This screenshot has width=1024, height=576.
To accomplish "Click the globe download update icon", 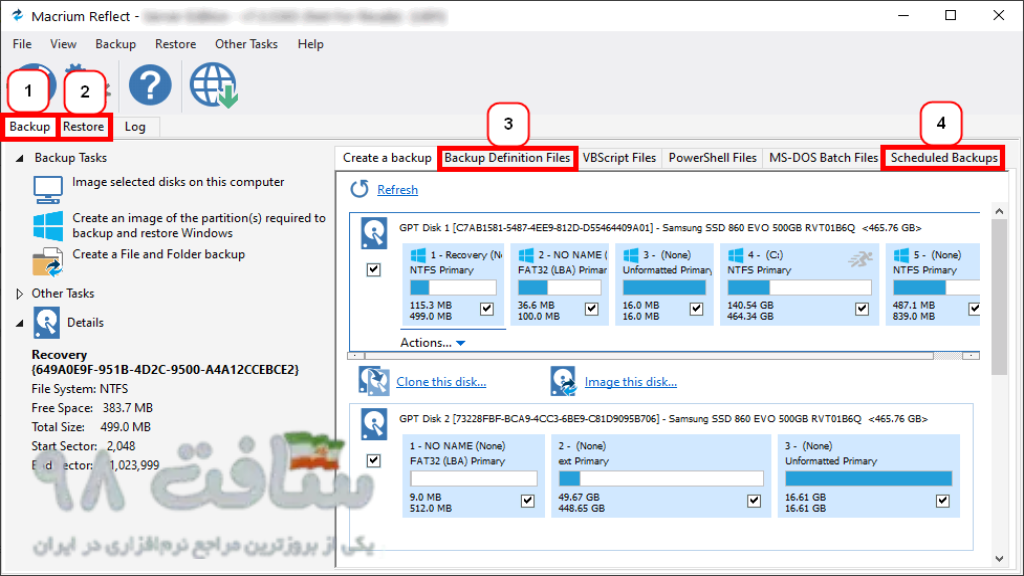I will point(214,86).
